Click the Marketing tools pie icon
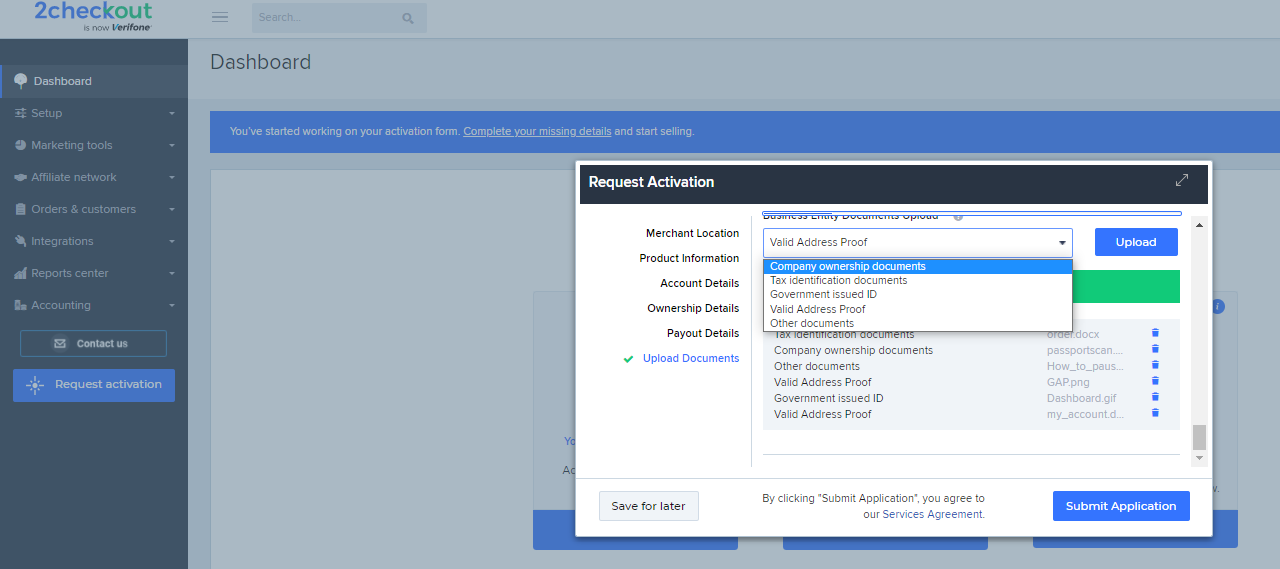 pos(21,145)
